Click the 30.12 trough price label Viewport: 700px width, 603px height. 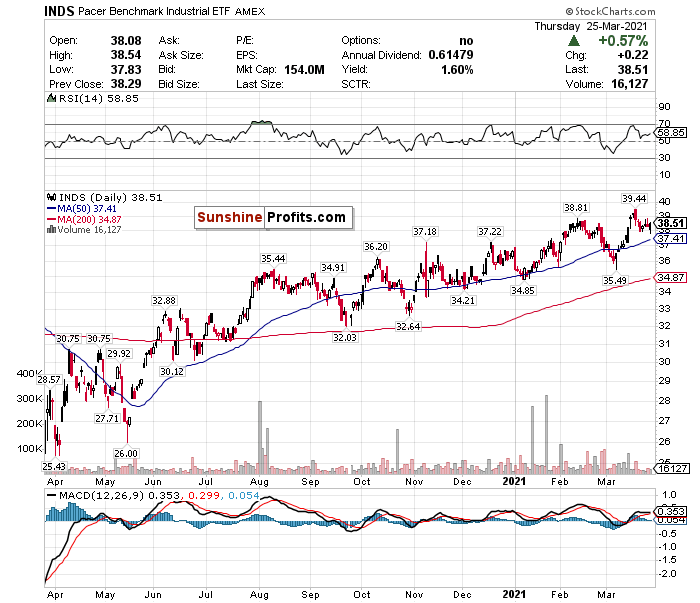coord(172,371)
